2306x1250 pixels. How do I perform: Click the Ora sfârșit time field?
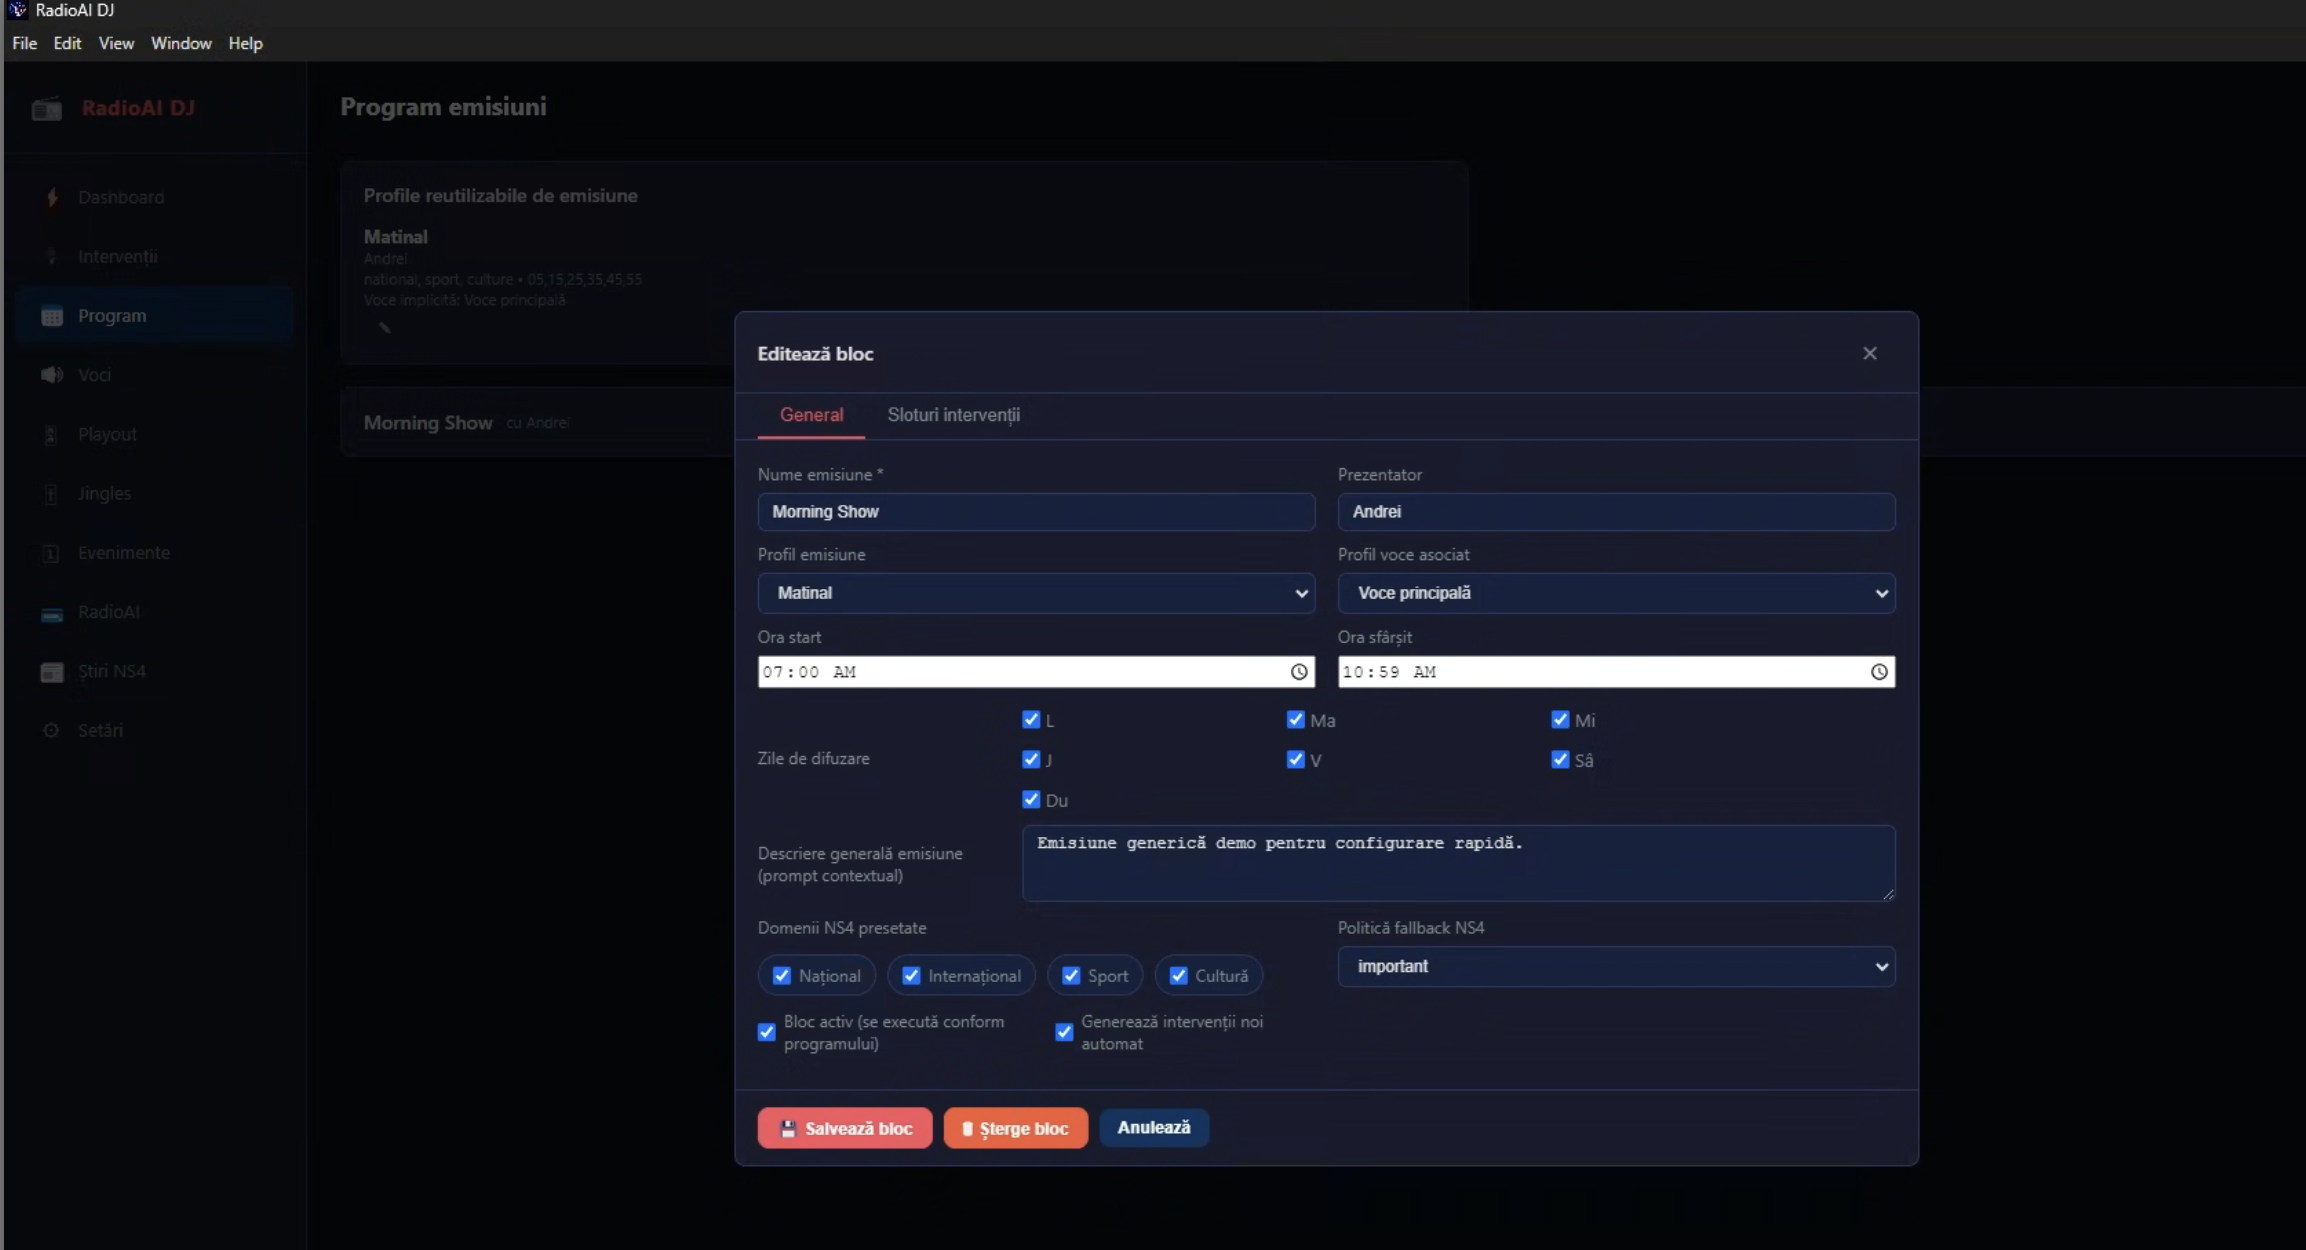1616,672
